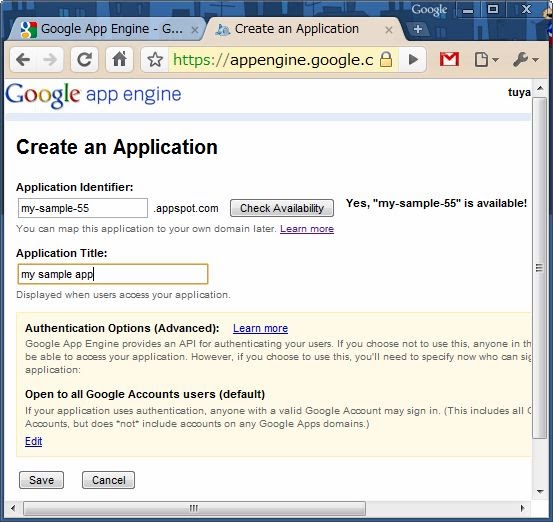Click the availability message for my-sample-55
The height and width of the screenshot is (522, 553).
coord(436,204)
